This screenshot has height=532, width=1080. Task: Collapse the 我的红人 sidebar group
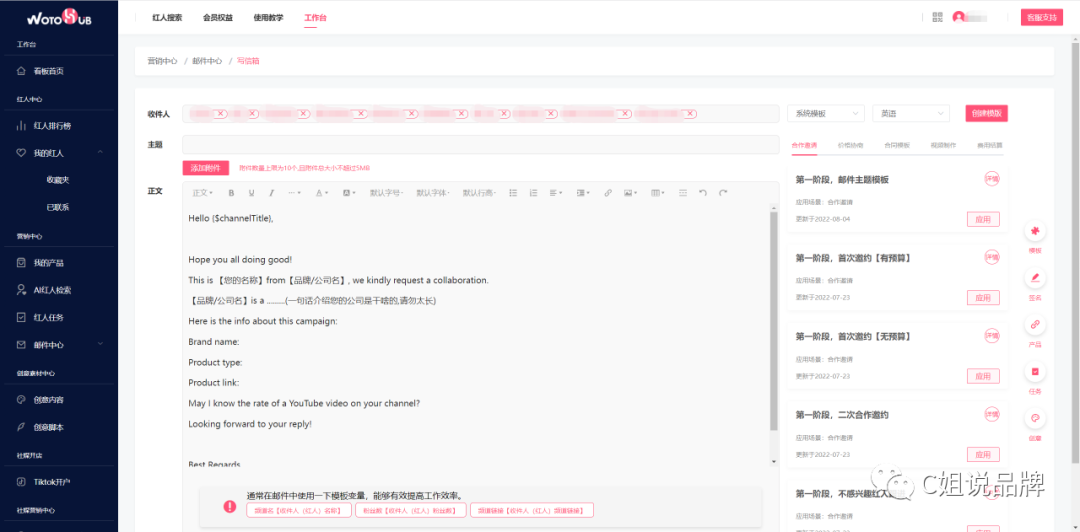pos(101,153)
